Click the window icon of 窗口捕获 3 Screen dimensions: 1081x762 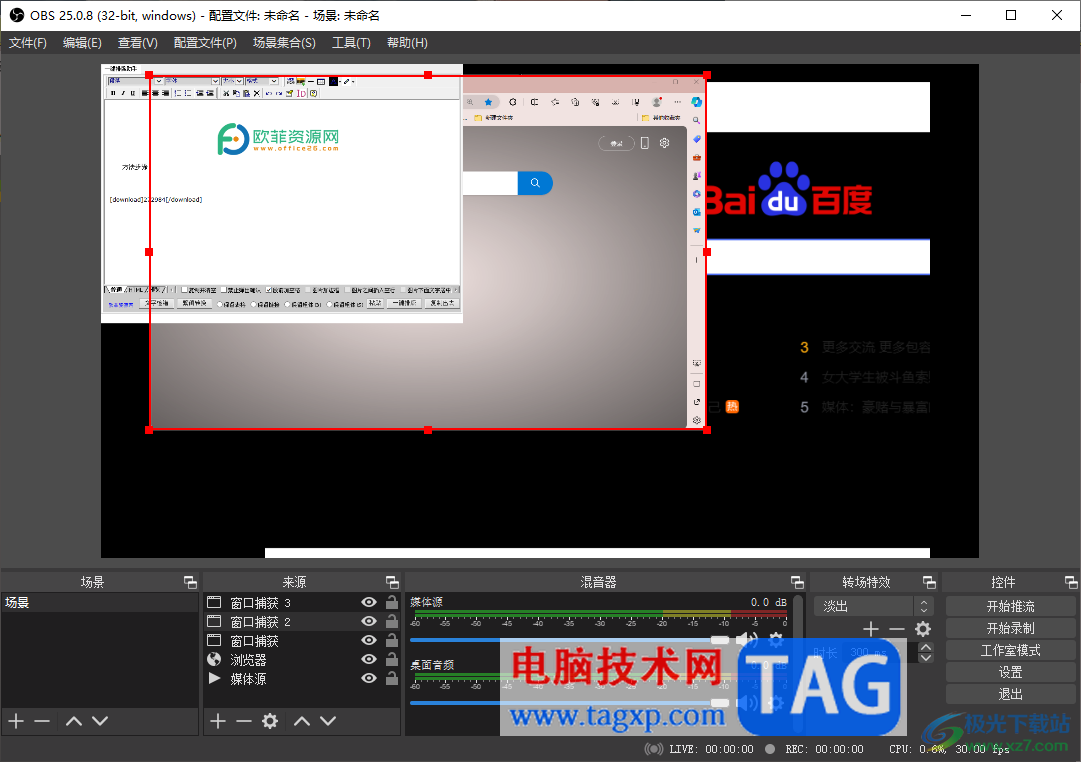click(214, 602)
